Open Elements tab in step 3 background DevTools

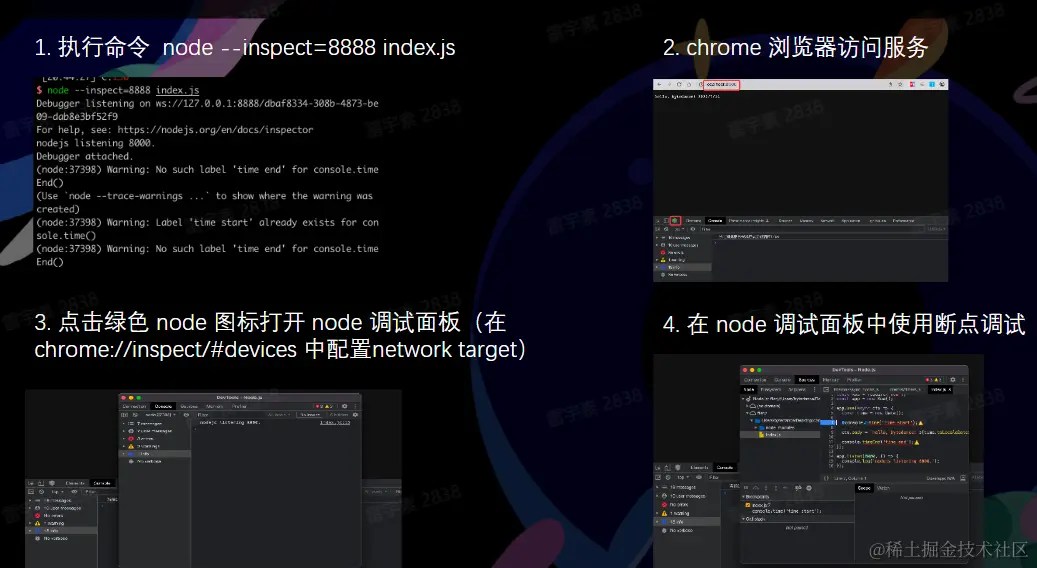click(x=75, y=483)
